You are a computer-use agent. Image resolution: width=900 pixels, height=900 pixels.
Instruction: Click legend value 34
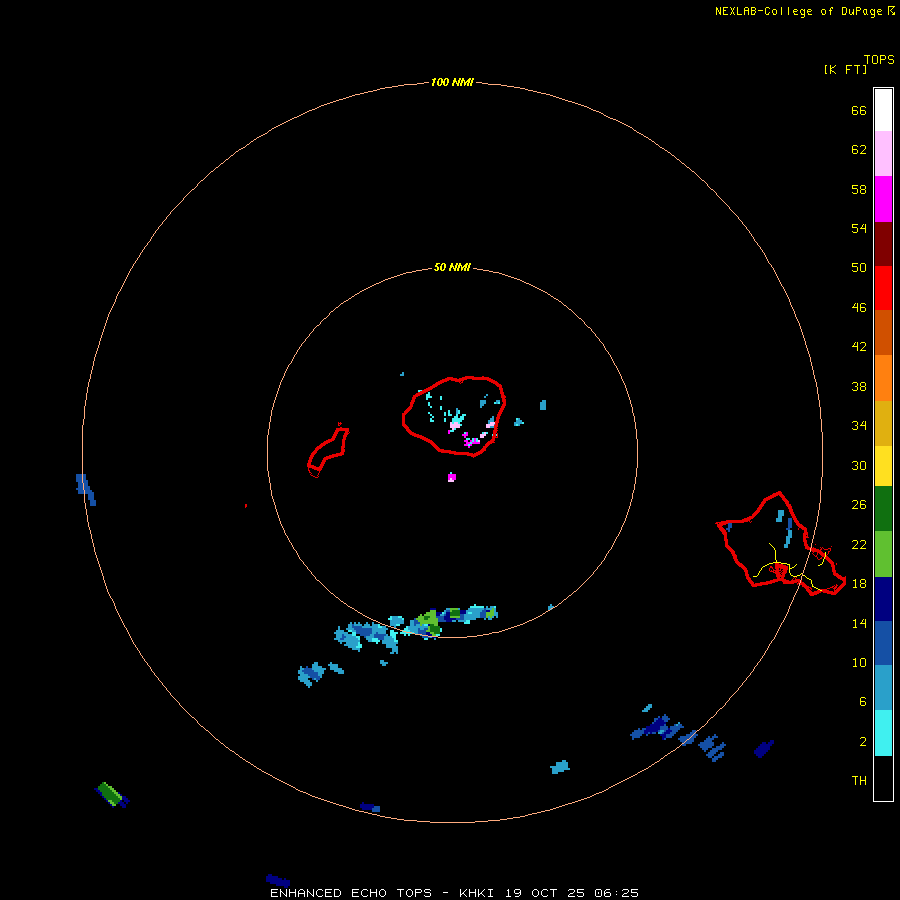(859, 426)
